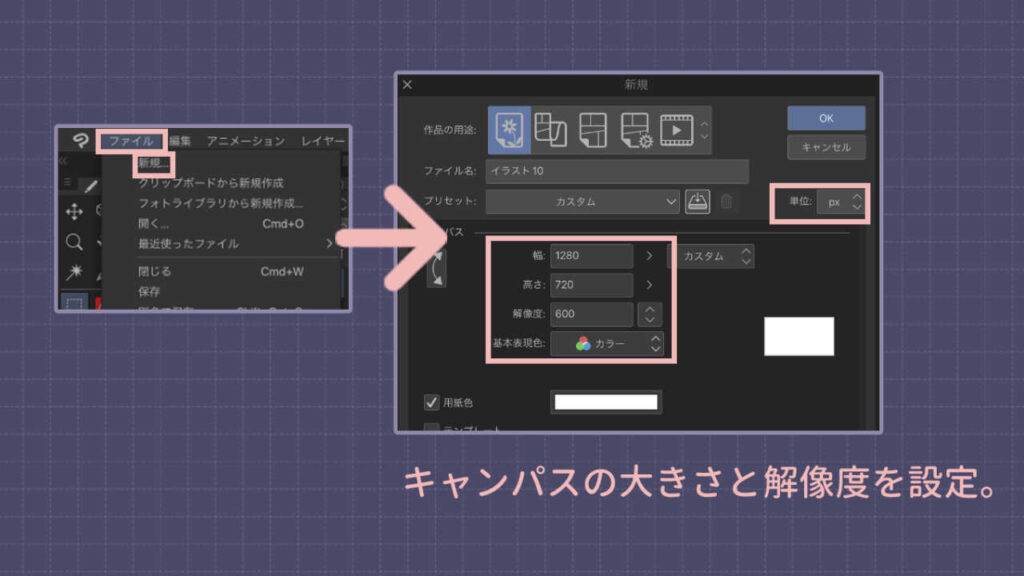Click the 幅 field showing 1280
Screen dimensions: 1024x576
(x=592, y=256)
